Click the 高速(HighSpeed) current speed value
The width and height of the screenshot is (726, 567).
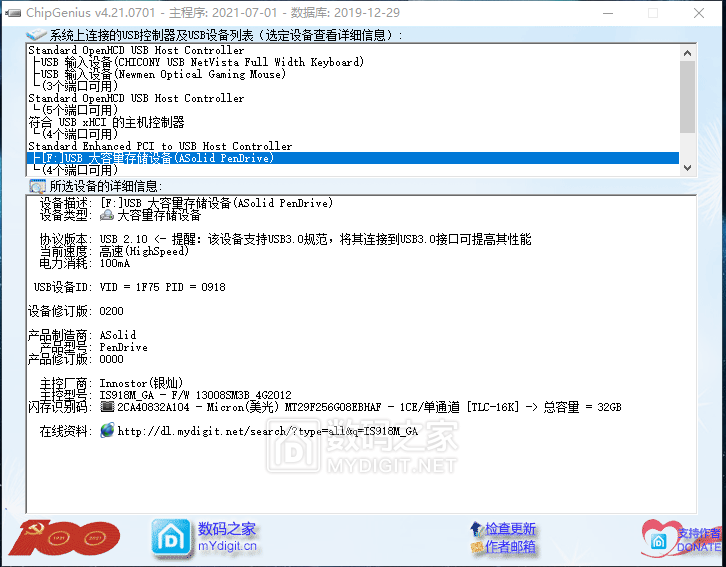tap(144, 251)
